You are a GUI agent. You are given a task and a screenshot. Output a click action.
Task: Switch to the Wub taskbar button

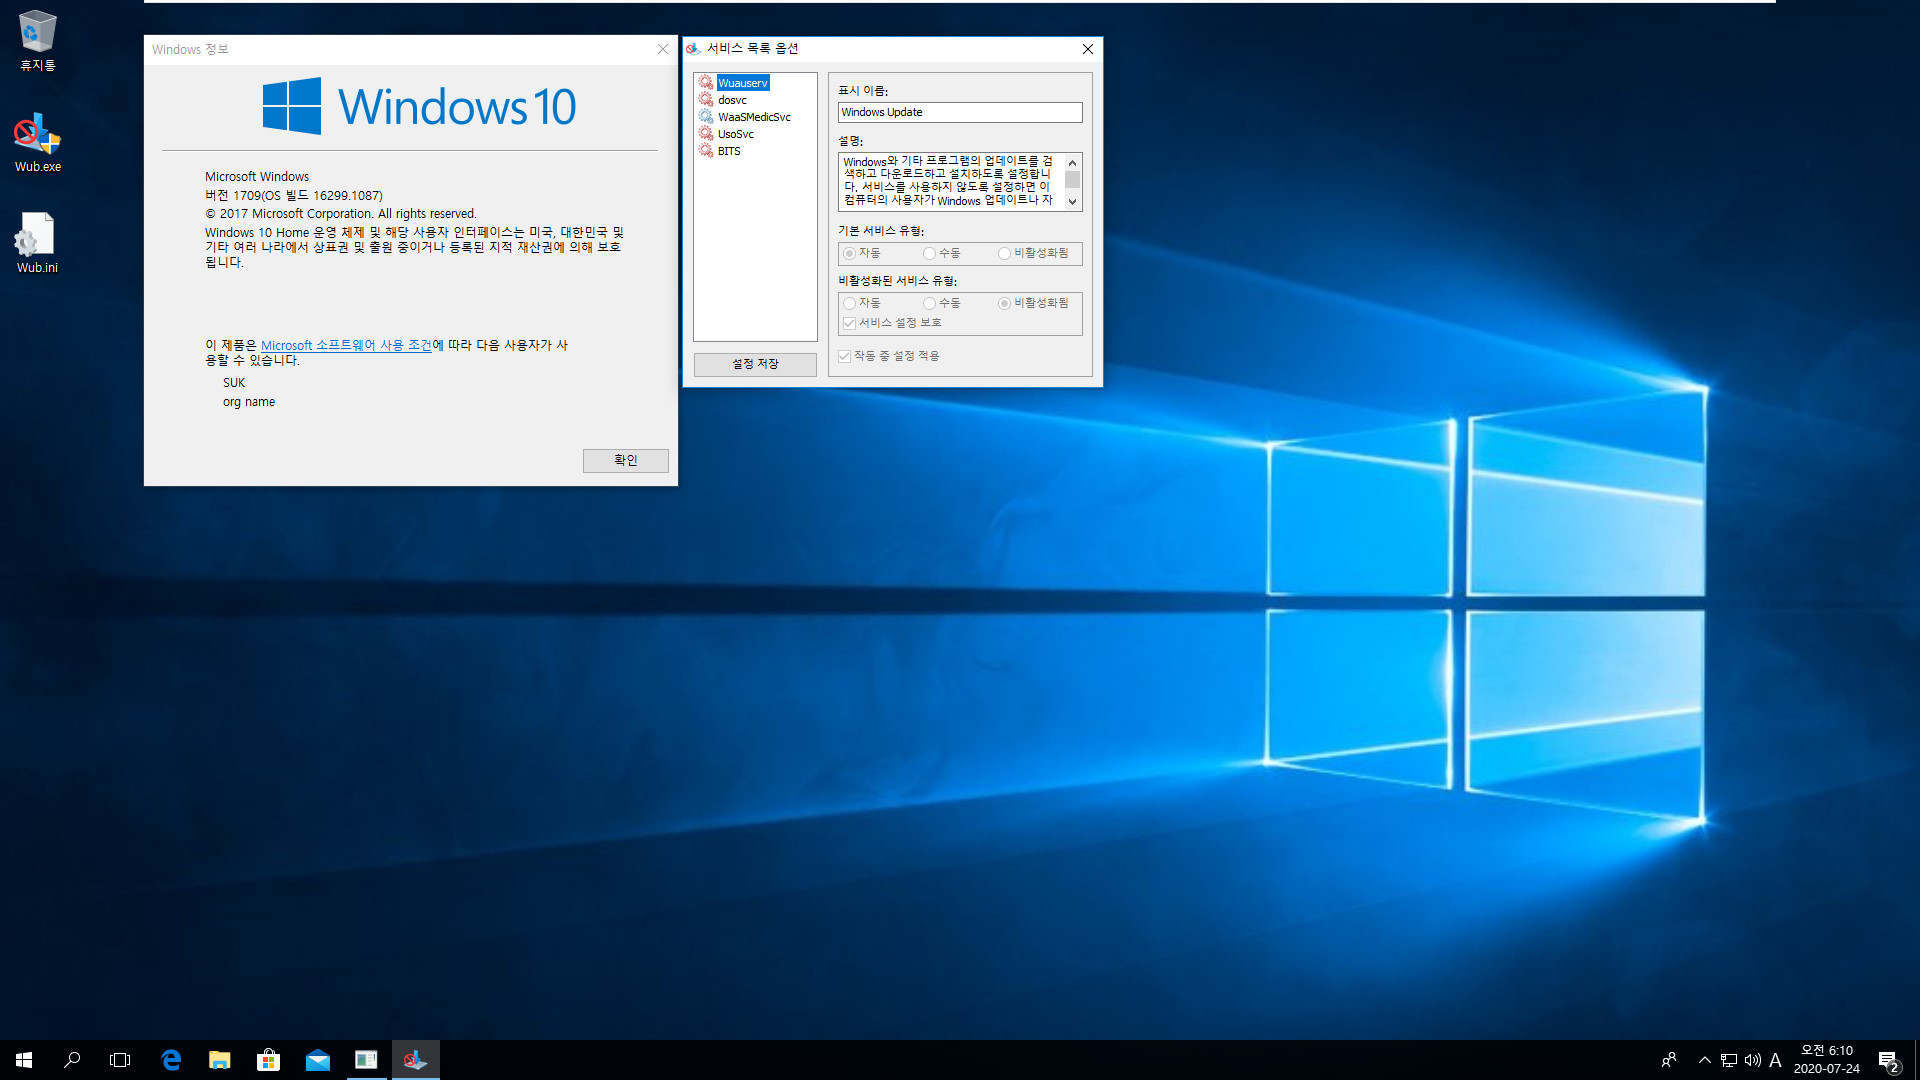pyautogui.click(x=416, y=1060)
